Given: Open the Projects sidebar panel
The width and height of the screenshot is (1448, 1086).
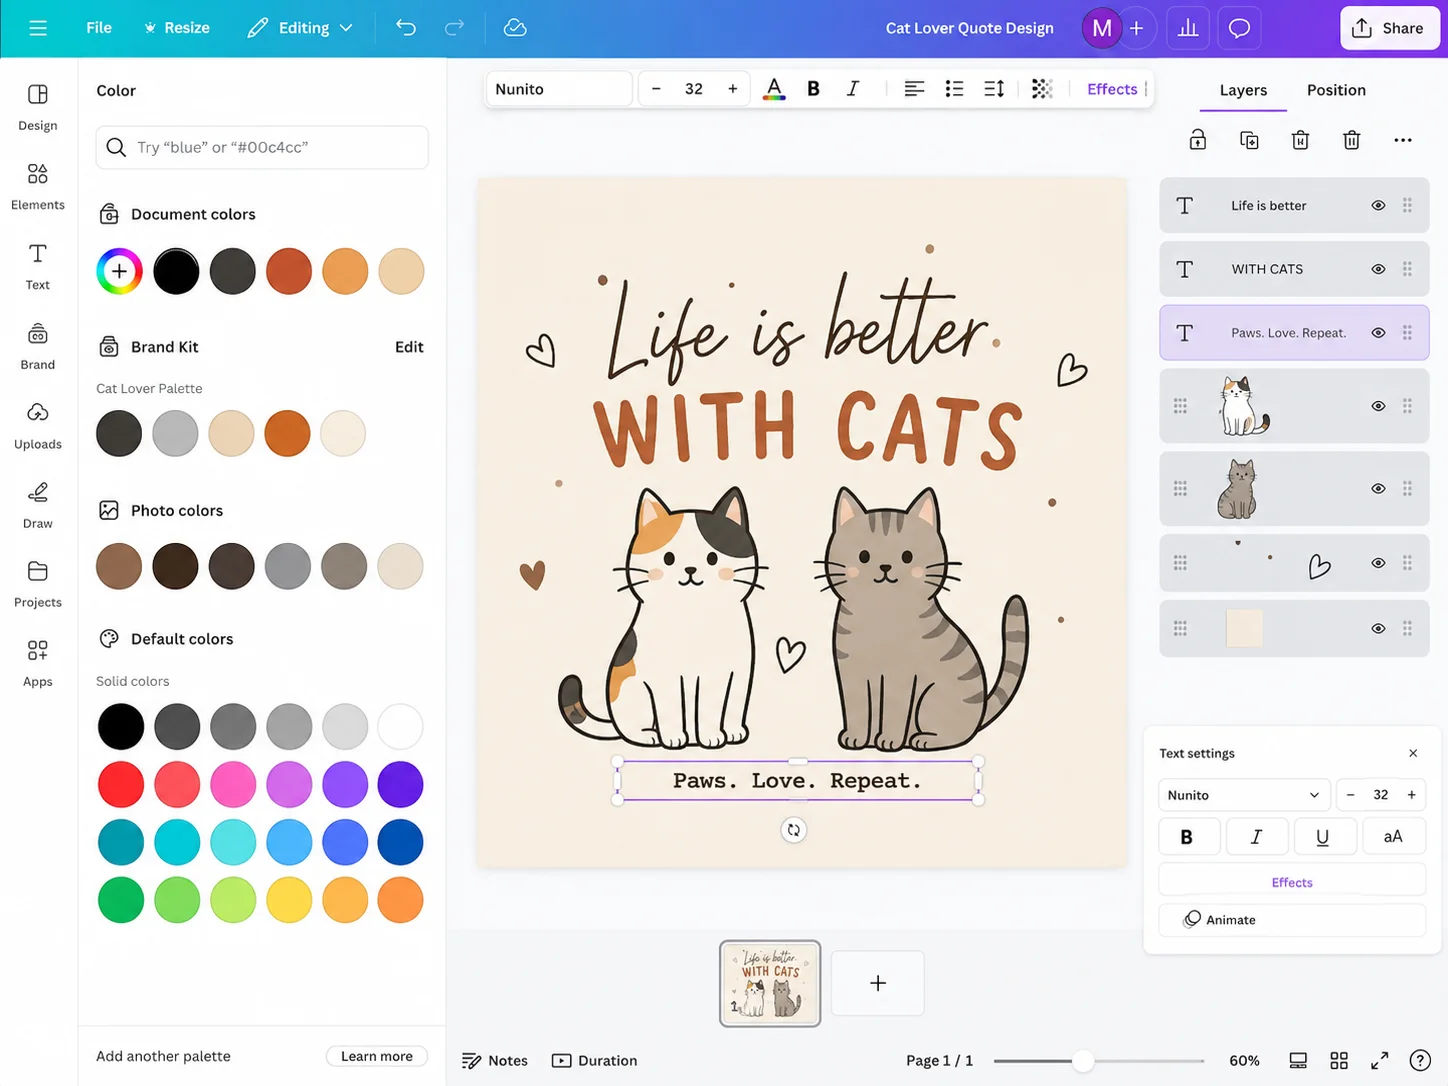Looking at the screenshot, I should [38, 584].
